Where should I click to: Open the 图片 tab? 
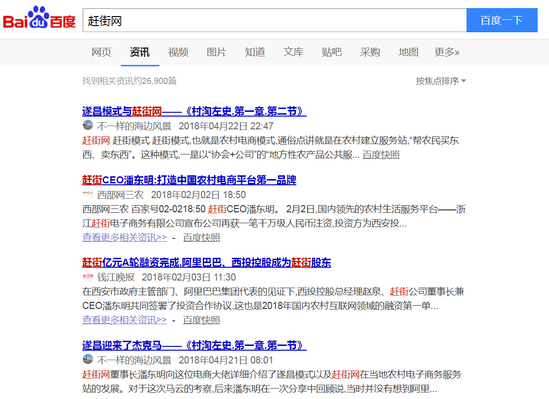pos(216,52)
